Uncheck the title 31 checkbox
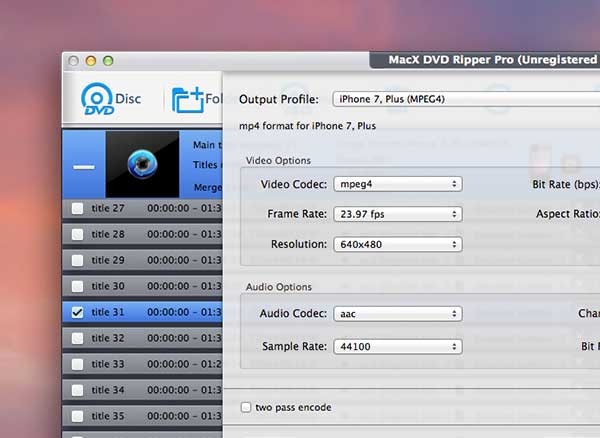600x438 pixels. 77,312
